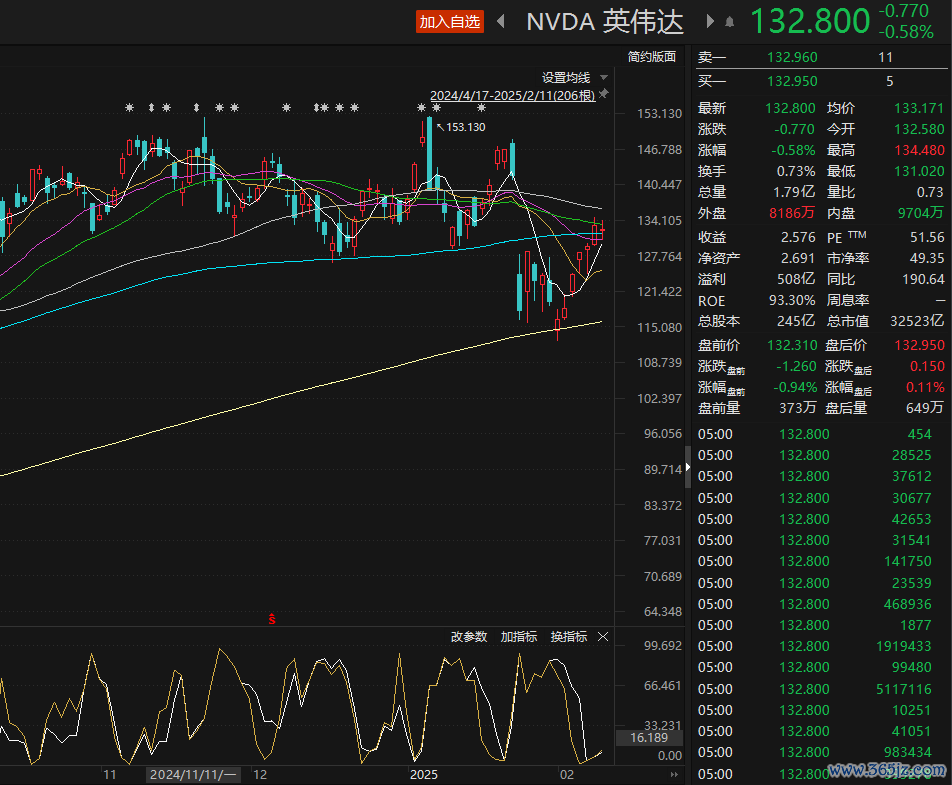
Task: Select trade row with volume 141750
Action: click(x=821, y=561)
